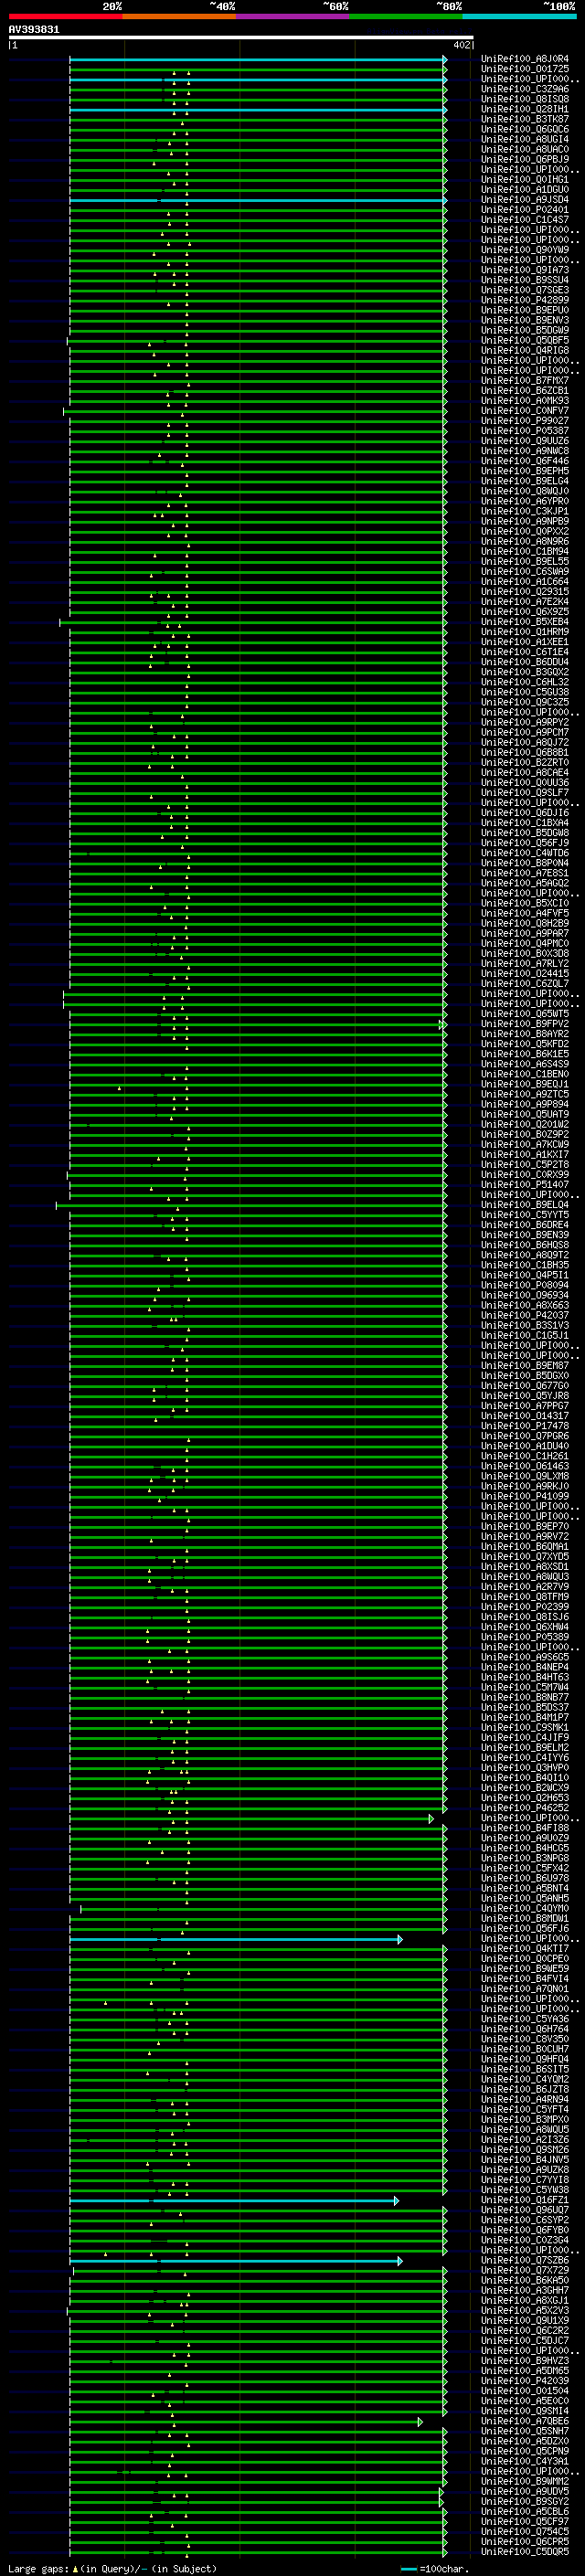The width and height of the screenshot is (585, 2576).
Task: Select hit label UniRef100_B3S1V3
Action: [x=524, y=1325]
